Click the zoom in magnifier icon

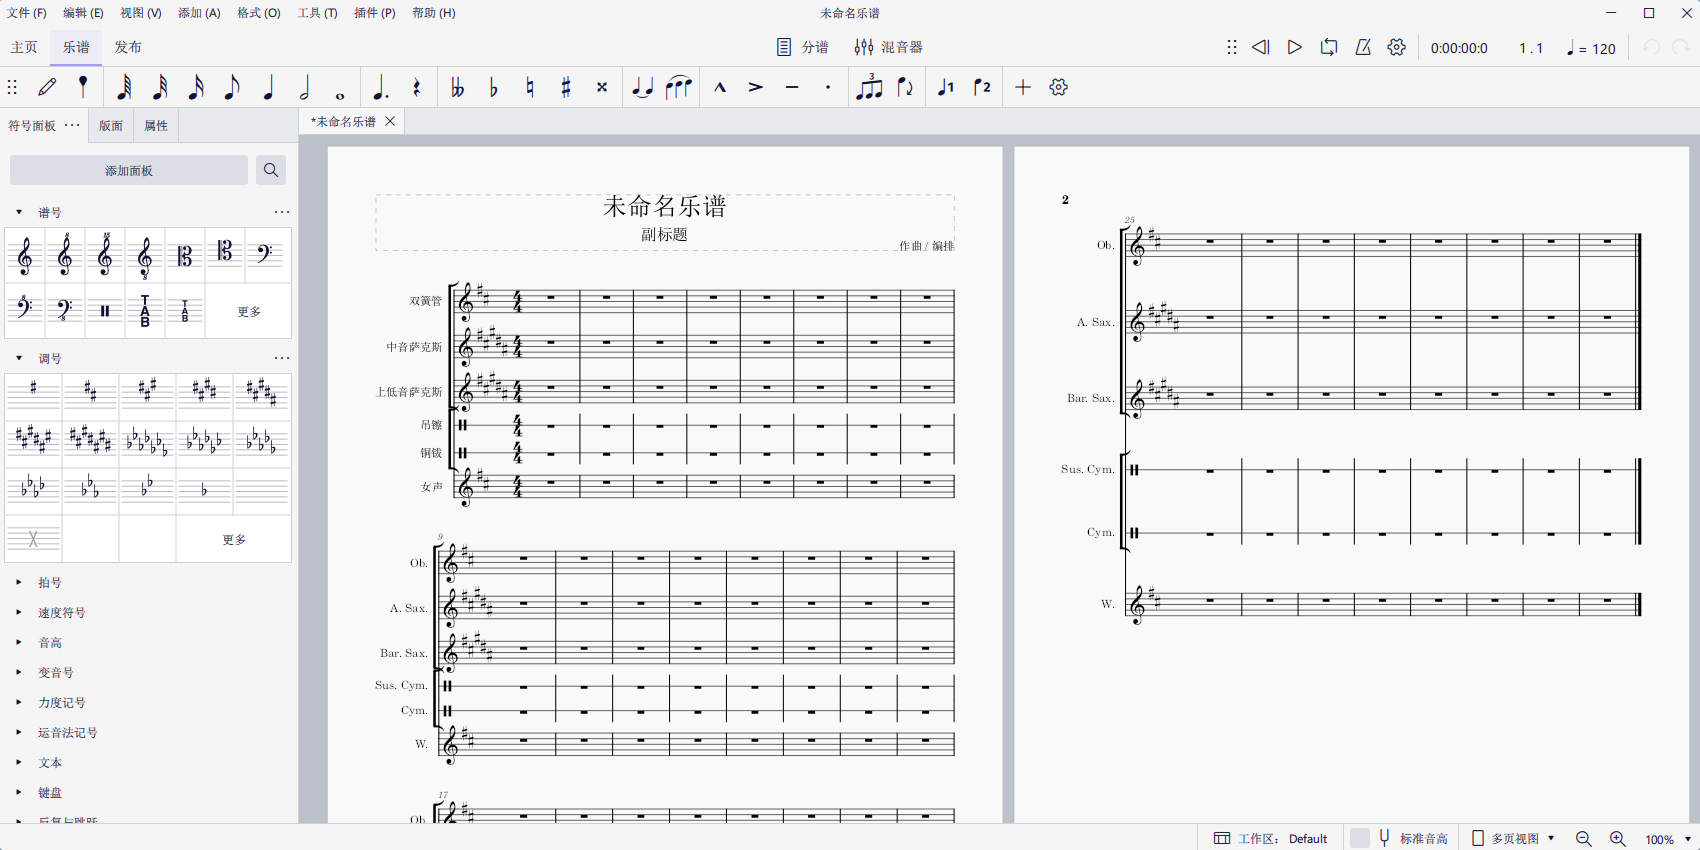click(x=1618, y=839)
